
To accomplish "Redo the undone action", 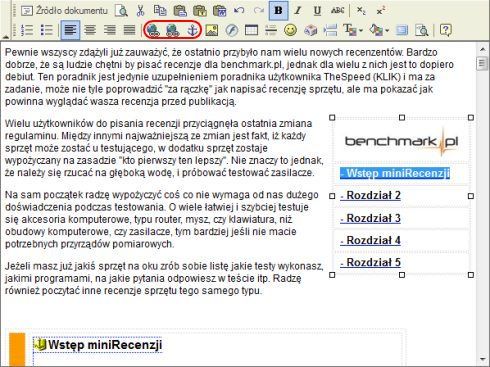I will click(x=259, y=11).
